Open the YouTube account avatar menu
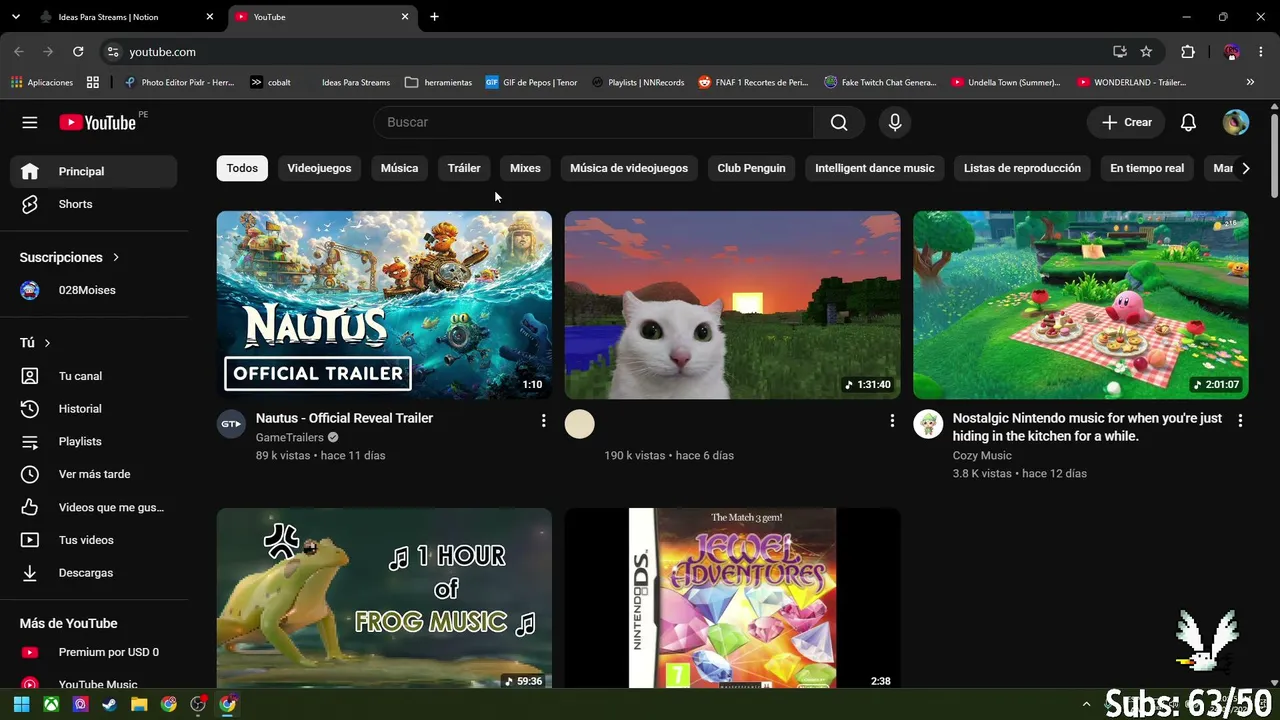Viewport: 1280px width, 720px height. click(1236, 122)
